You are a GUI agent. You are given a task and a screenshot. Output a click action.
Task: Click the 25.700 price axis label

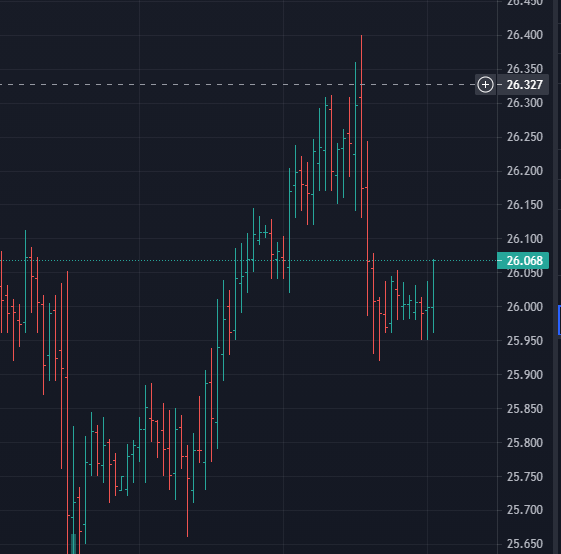tap(525, 510)
